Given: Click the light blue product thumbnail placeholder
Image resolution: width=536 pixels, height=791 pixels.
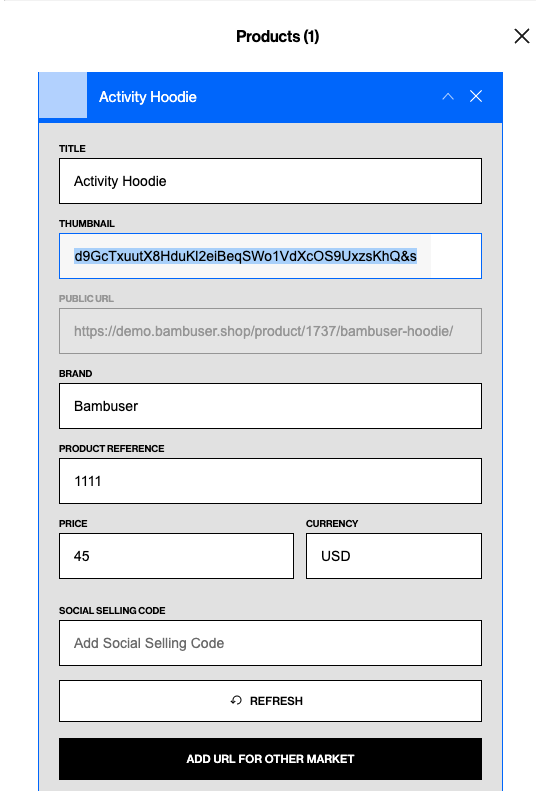Looking at the screenshot, I should (63, 95).
